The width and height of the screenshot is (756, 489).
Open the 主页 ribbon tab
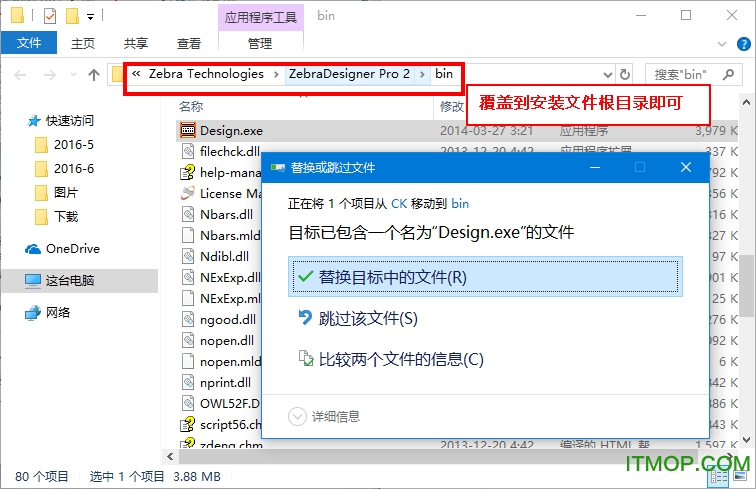(83, 43)
